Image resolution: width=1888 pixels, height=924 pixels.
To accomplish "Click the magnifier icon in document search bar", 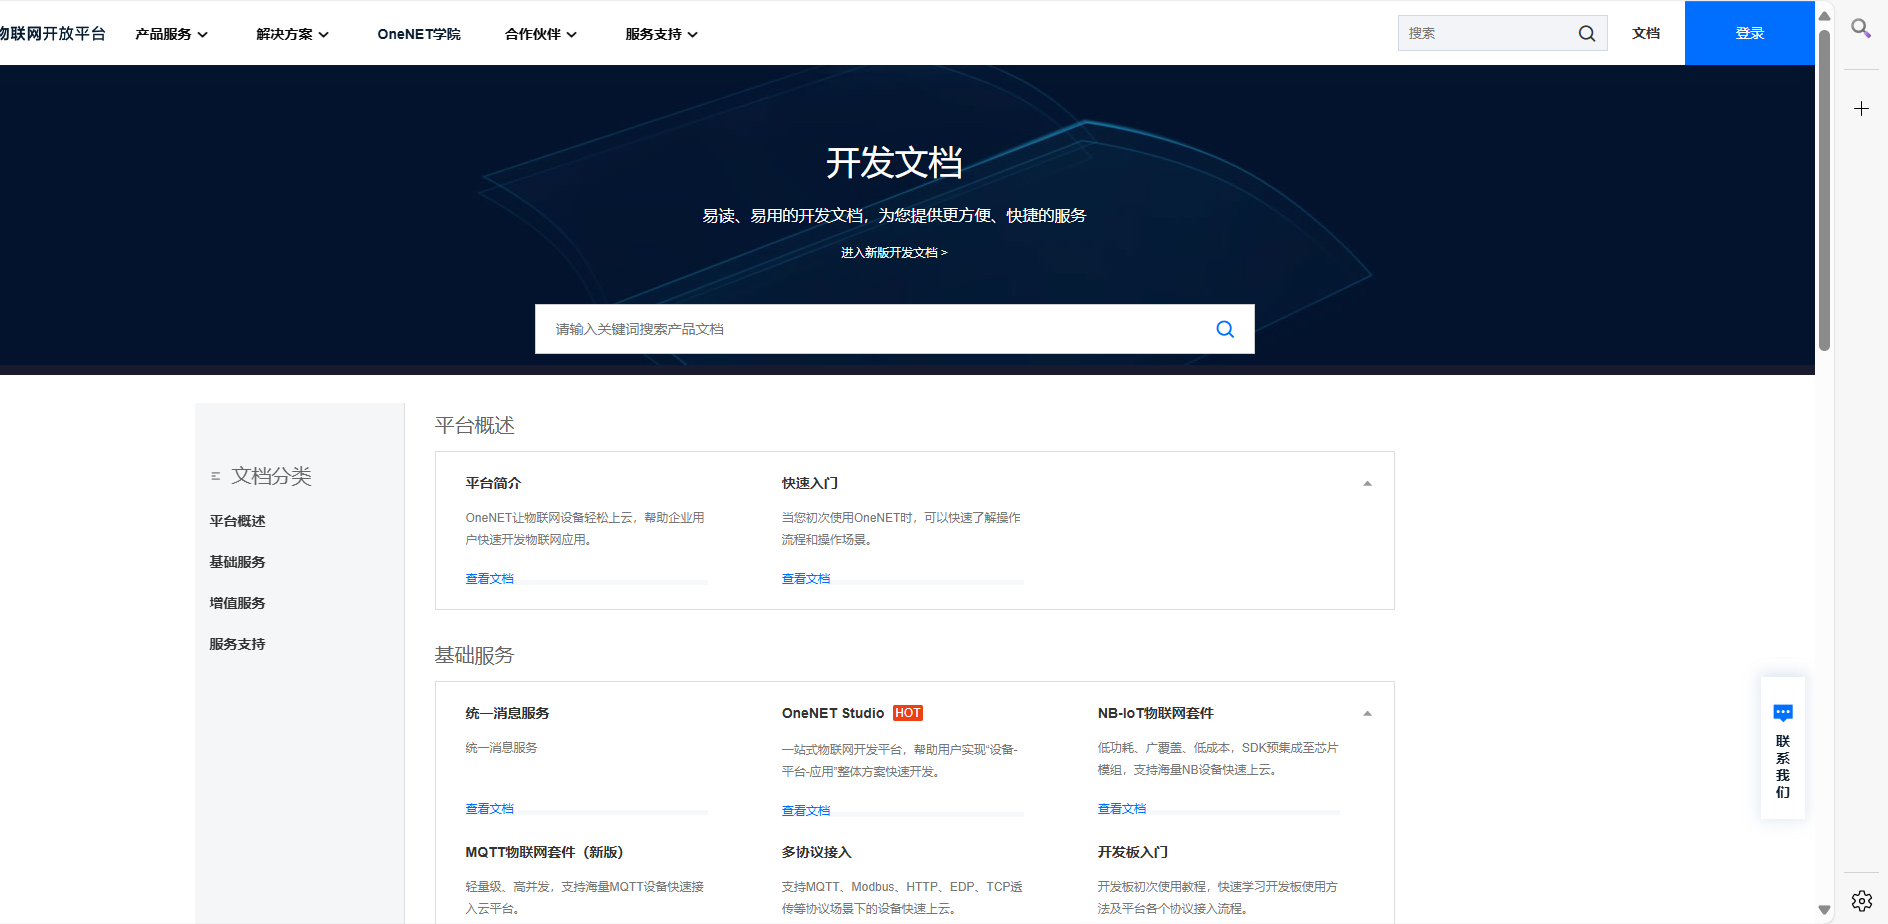I will [1224, 328].
